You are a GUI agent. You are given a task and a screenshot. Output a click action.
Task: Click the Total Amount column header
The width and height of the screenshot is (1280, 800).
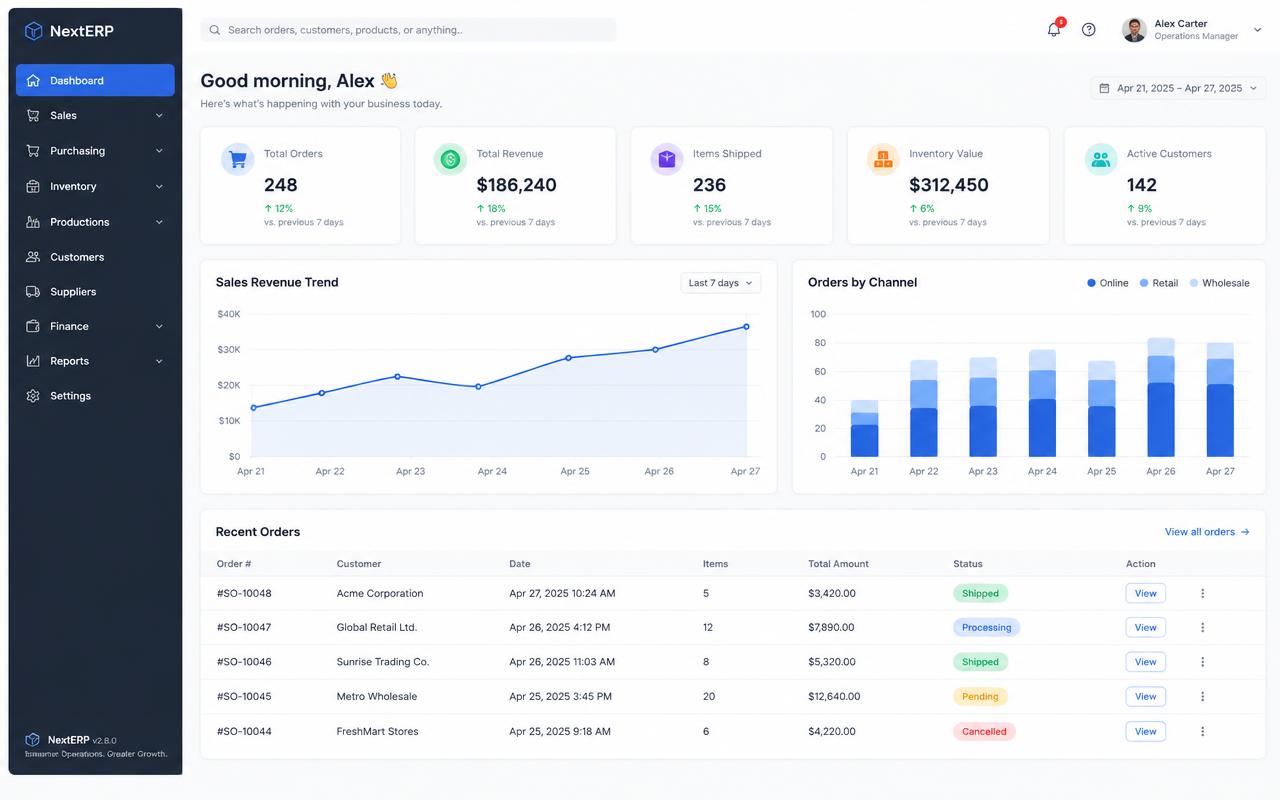[838, 564]
